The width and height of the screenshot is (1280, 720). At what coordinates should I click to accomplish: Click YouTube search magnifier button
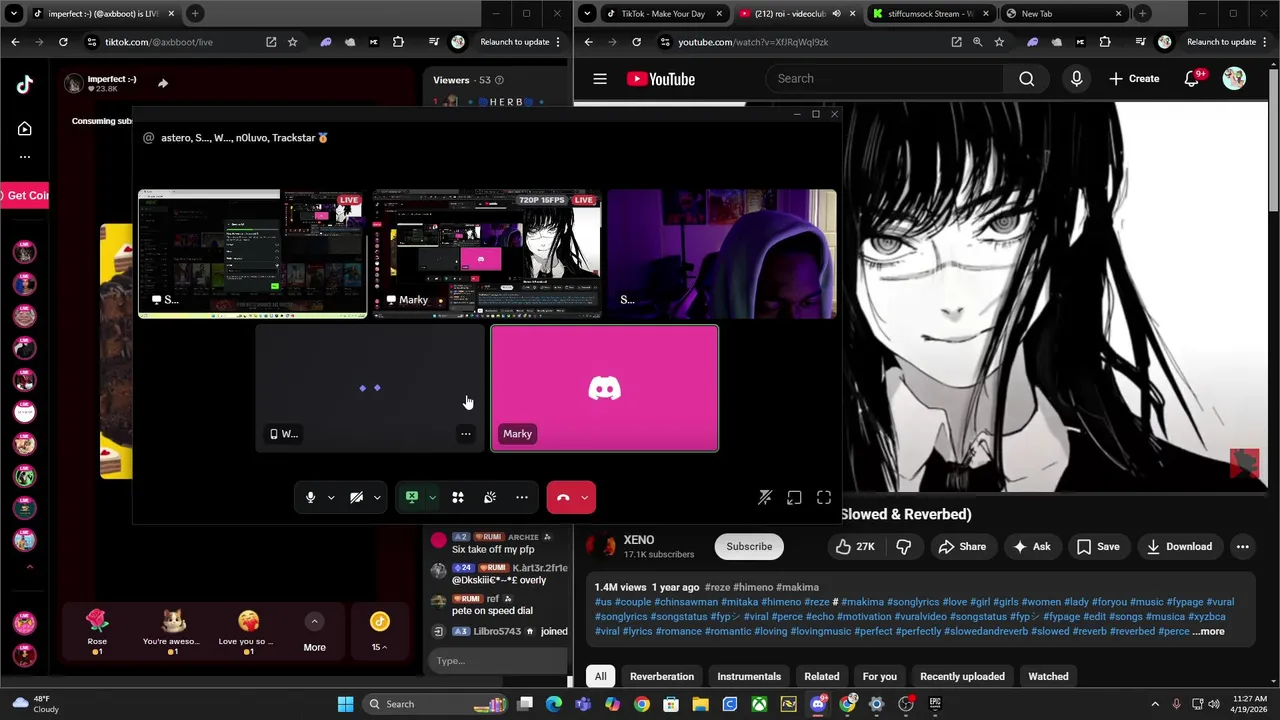[1027, 79]
